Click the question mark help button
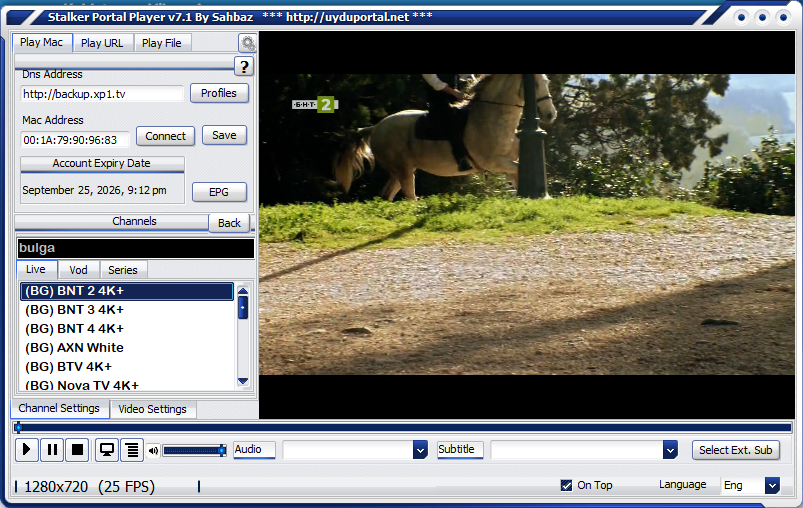This screenshot has height=508, width=803. (244, 66)
